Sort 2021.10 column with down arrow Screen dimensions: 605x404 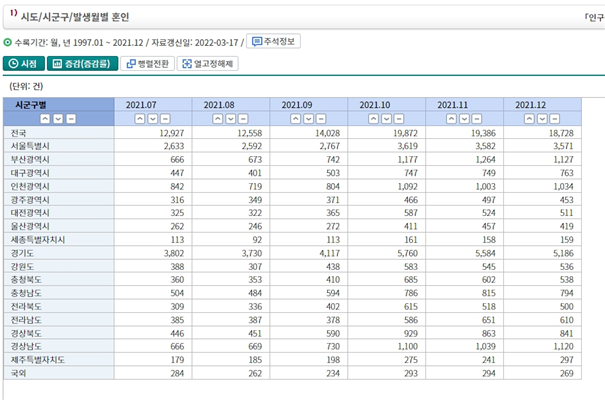pos(386,119)
